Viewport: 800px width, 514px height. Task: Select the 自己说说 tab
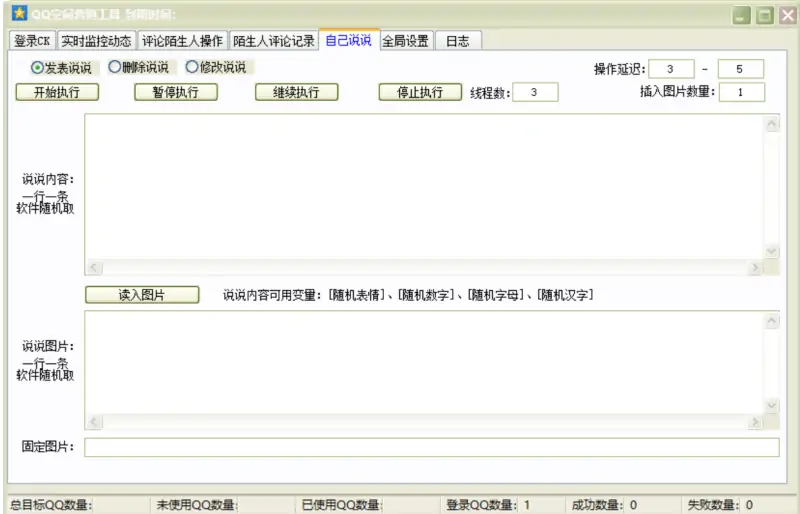(x=349, y=40)
